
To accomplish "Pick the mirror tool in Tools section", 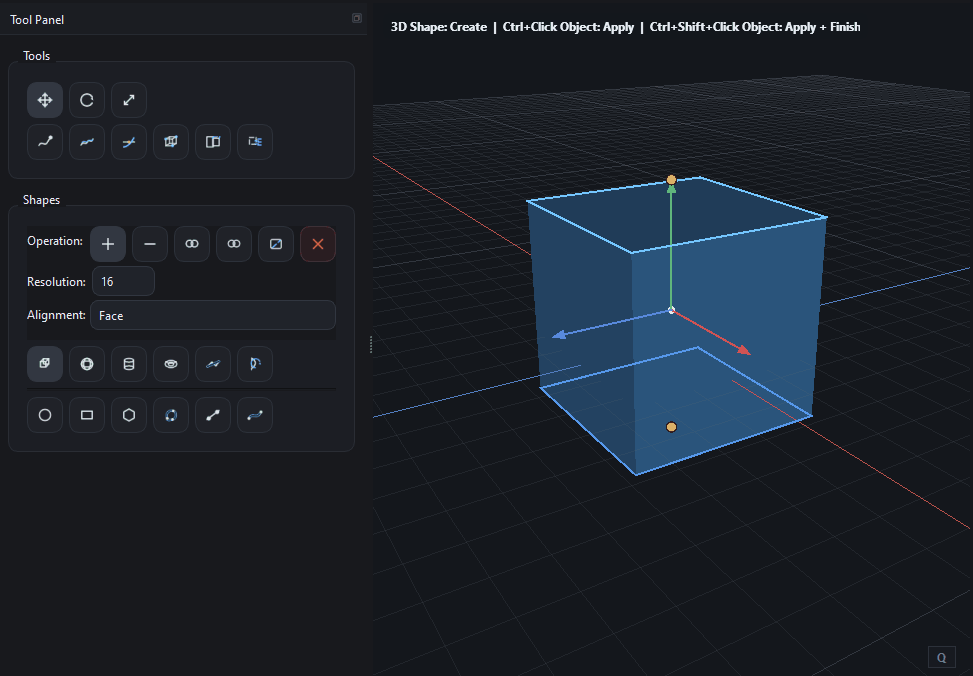I will pos(212,142).
